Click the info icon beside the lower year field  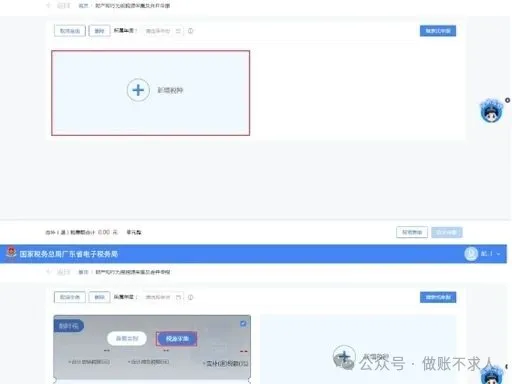pyautogui.click(x=190, y=297)
